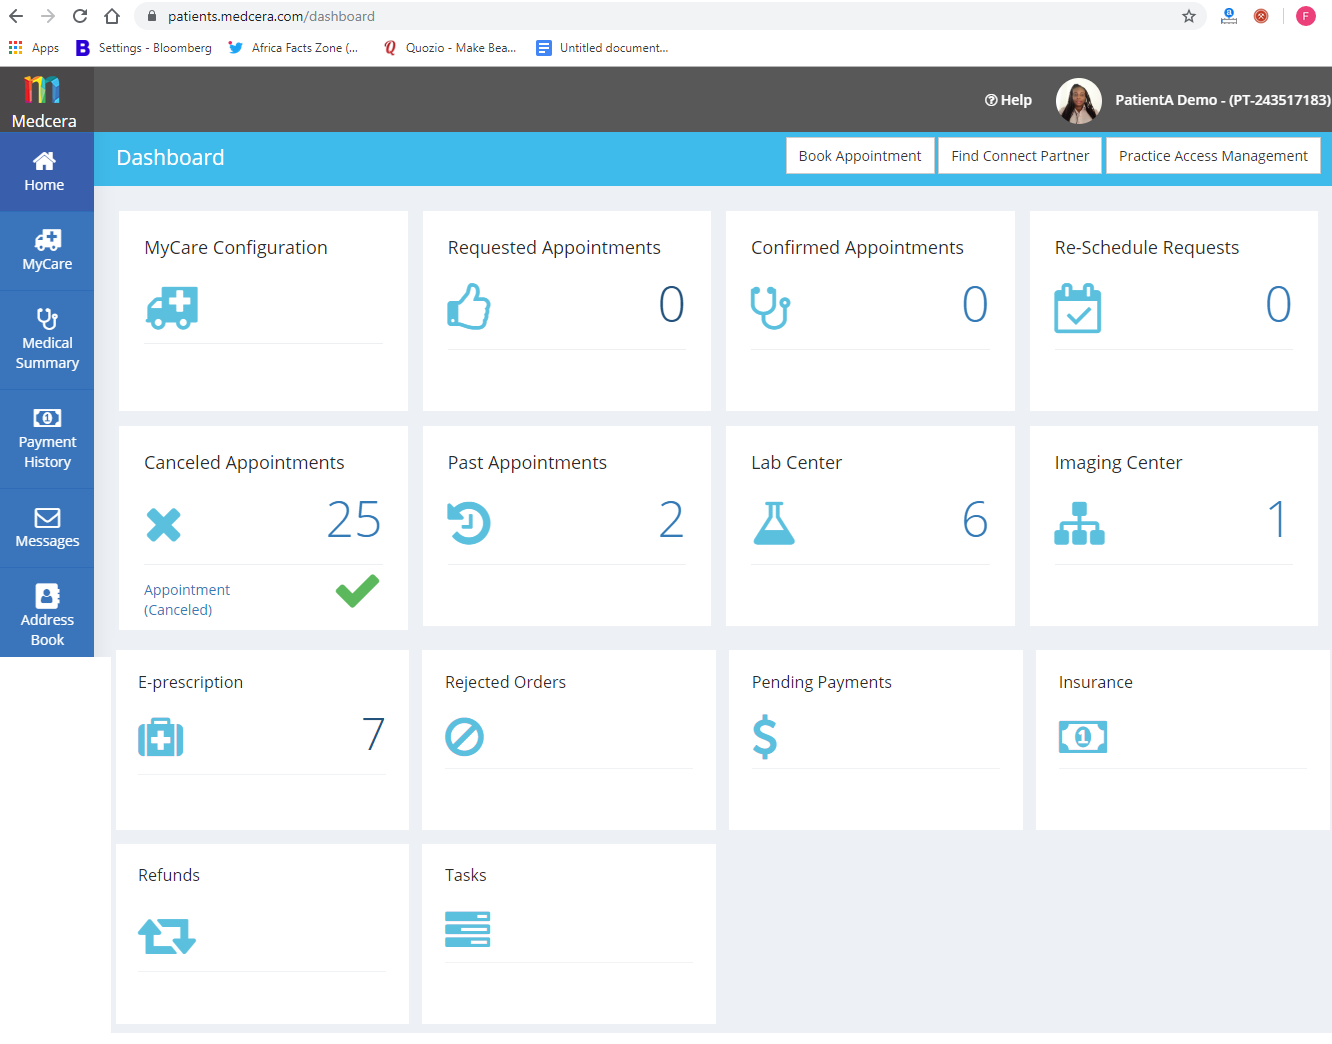Click the Help link in header
The height and width of the screenshot is (1044, 1332).
1008,100
